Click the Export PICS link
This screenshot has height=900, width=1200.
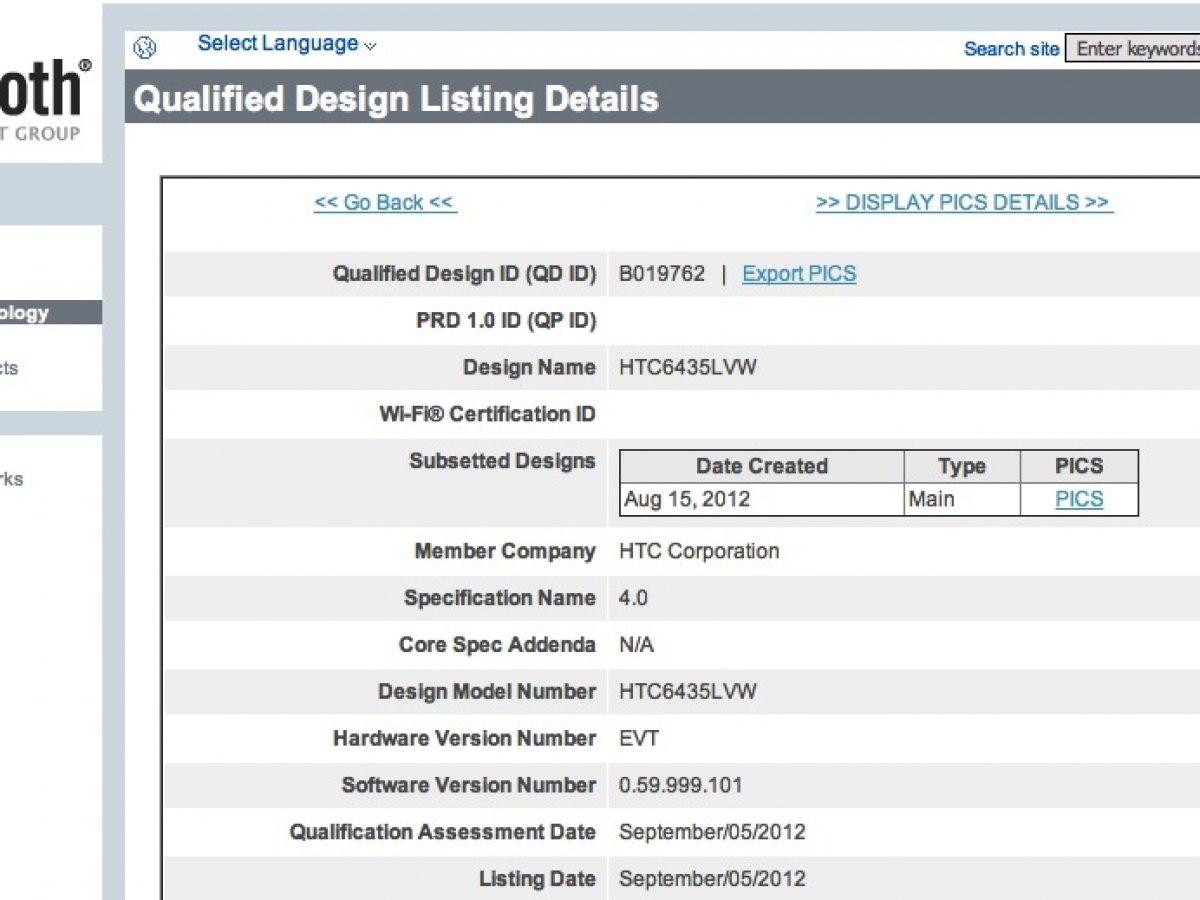798,274
